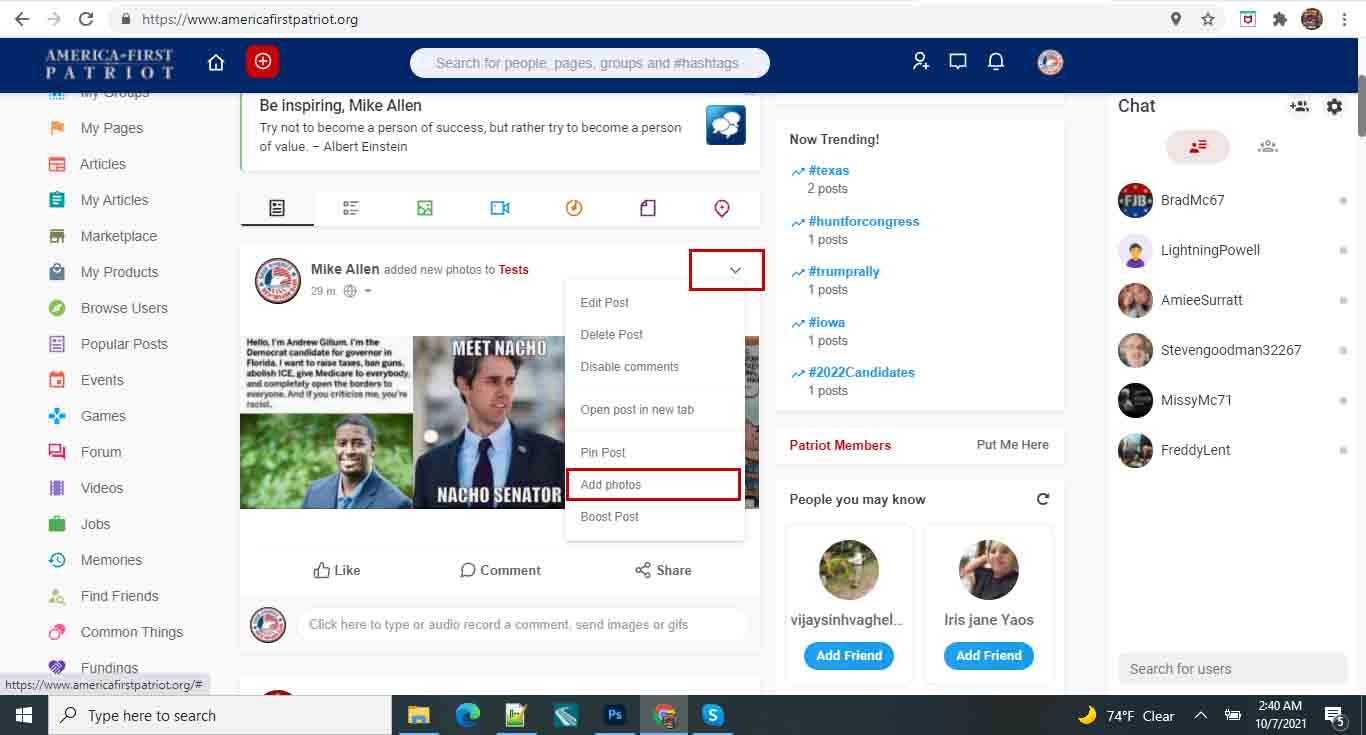The width and height of the screenshot is (1366, 735).
Task: Expand the post options chevron dropdown
Action: pyautogui.click(x=735, y=271)
